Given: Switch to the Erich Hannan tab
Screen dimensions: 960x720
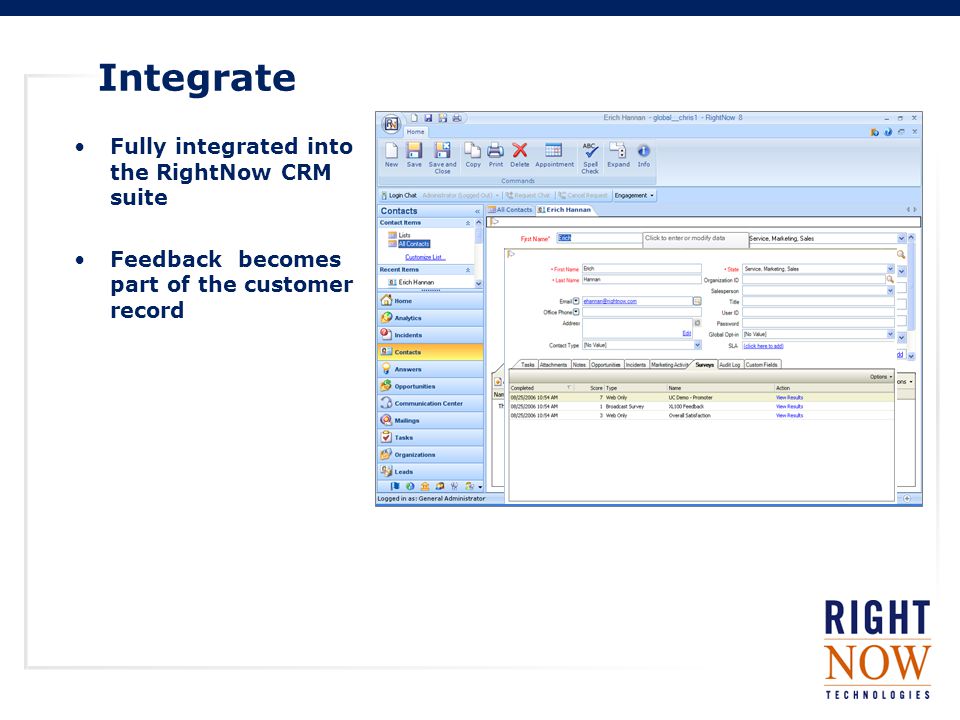Looking at the screenshot, I should coord(564,209).
